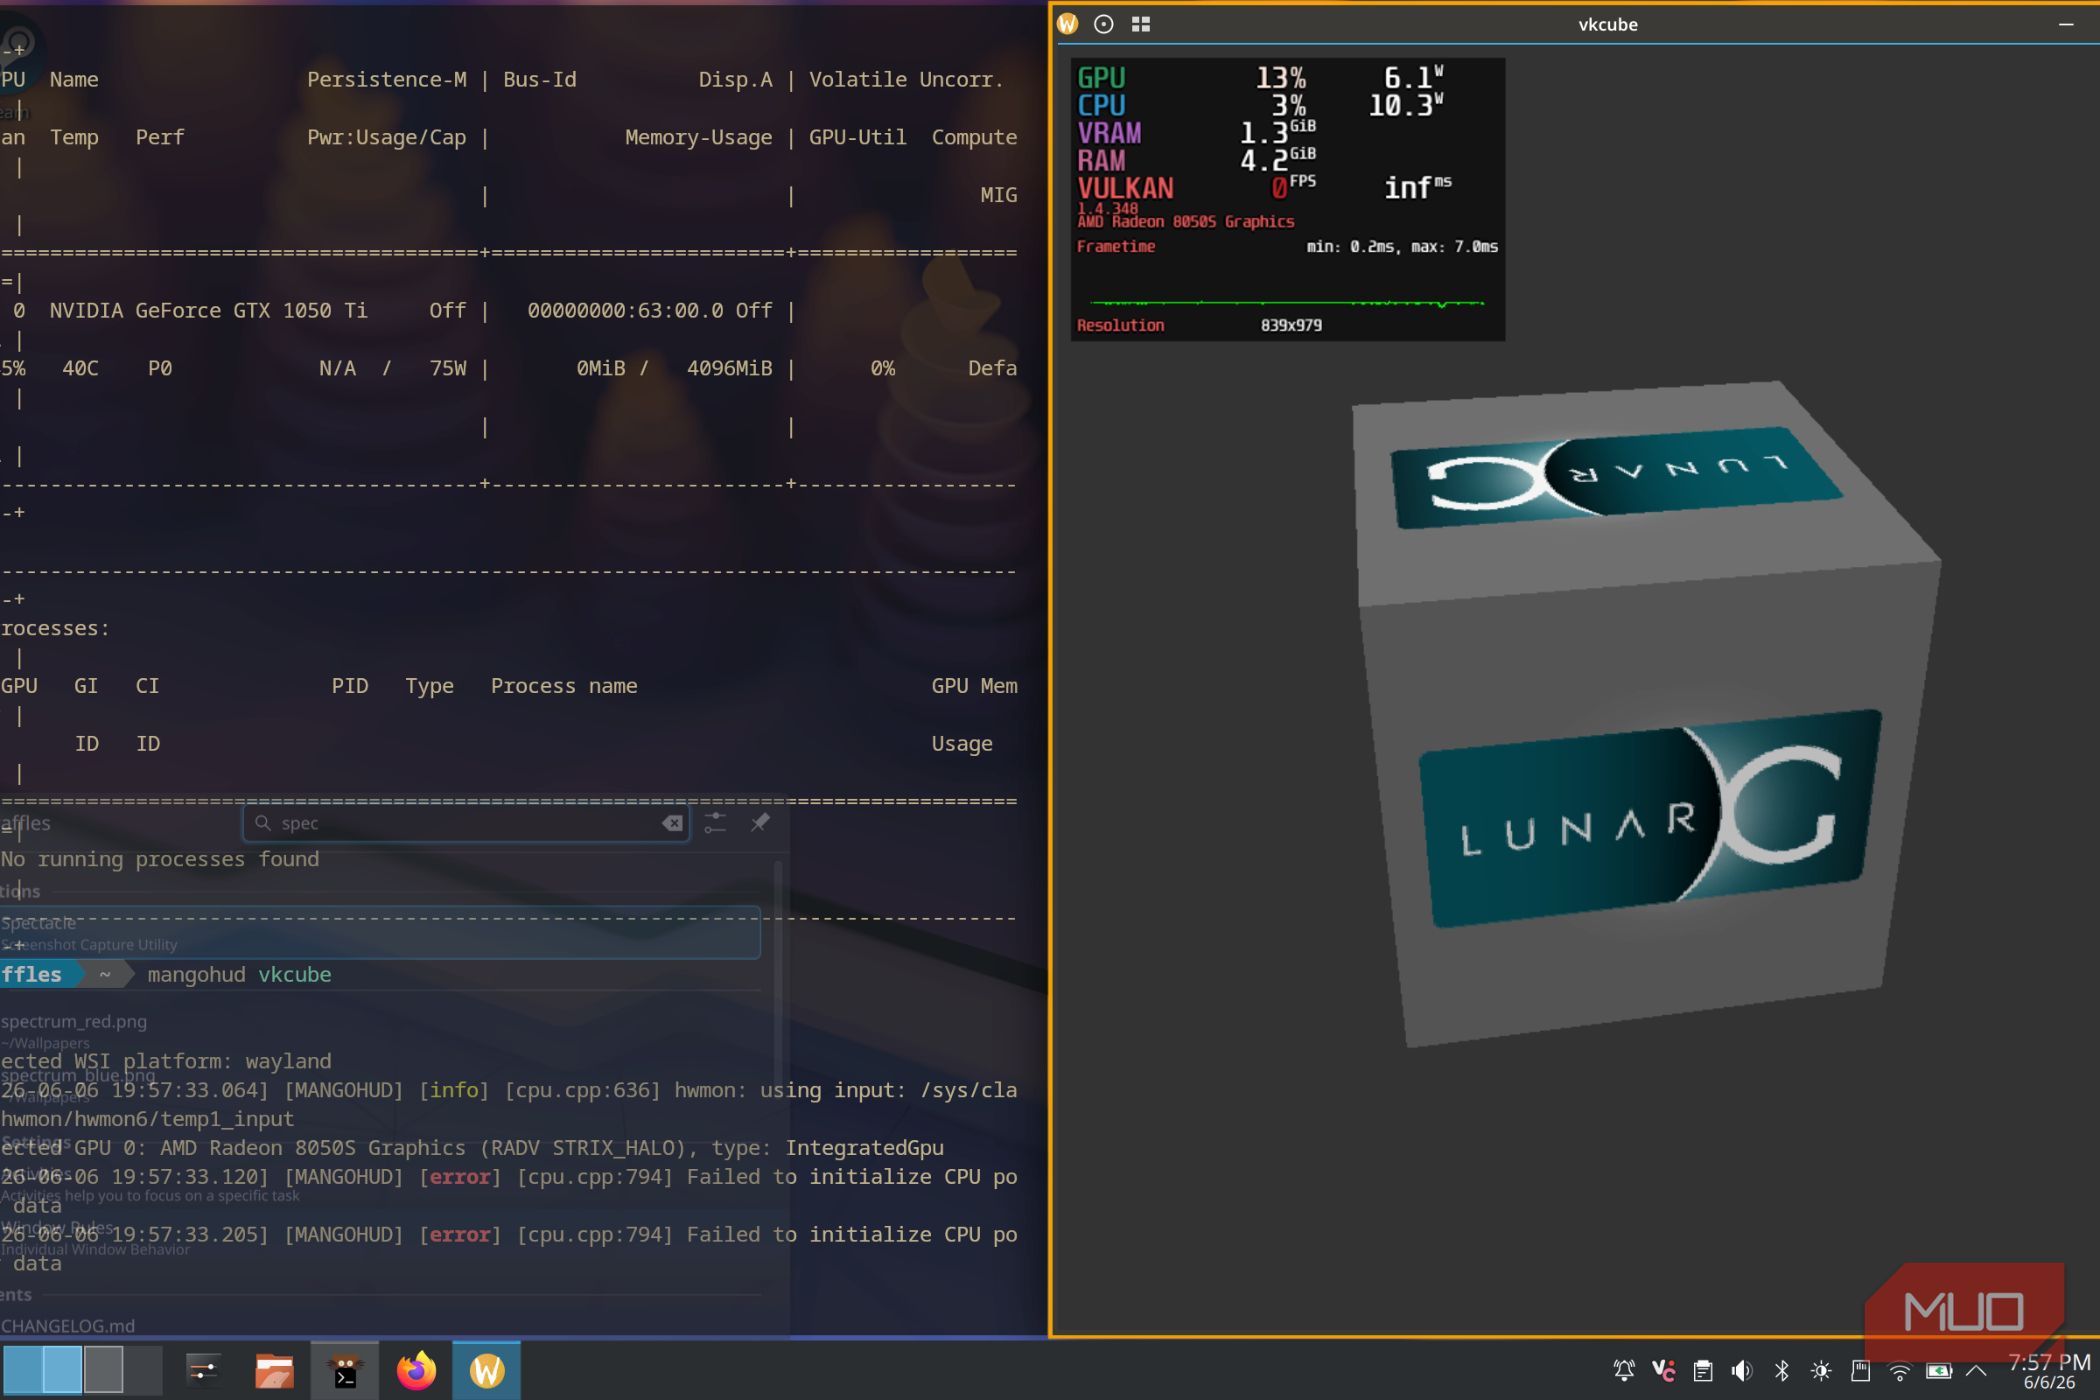This screenshot has width=2100, height=1400.
Task: Open the clipboard tray icon
Action: pyautogui.click(x=1703, y=1371)
